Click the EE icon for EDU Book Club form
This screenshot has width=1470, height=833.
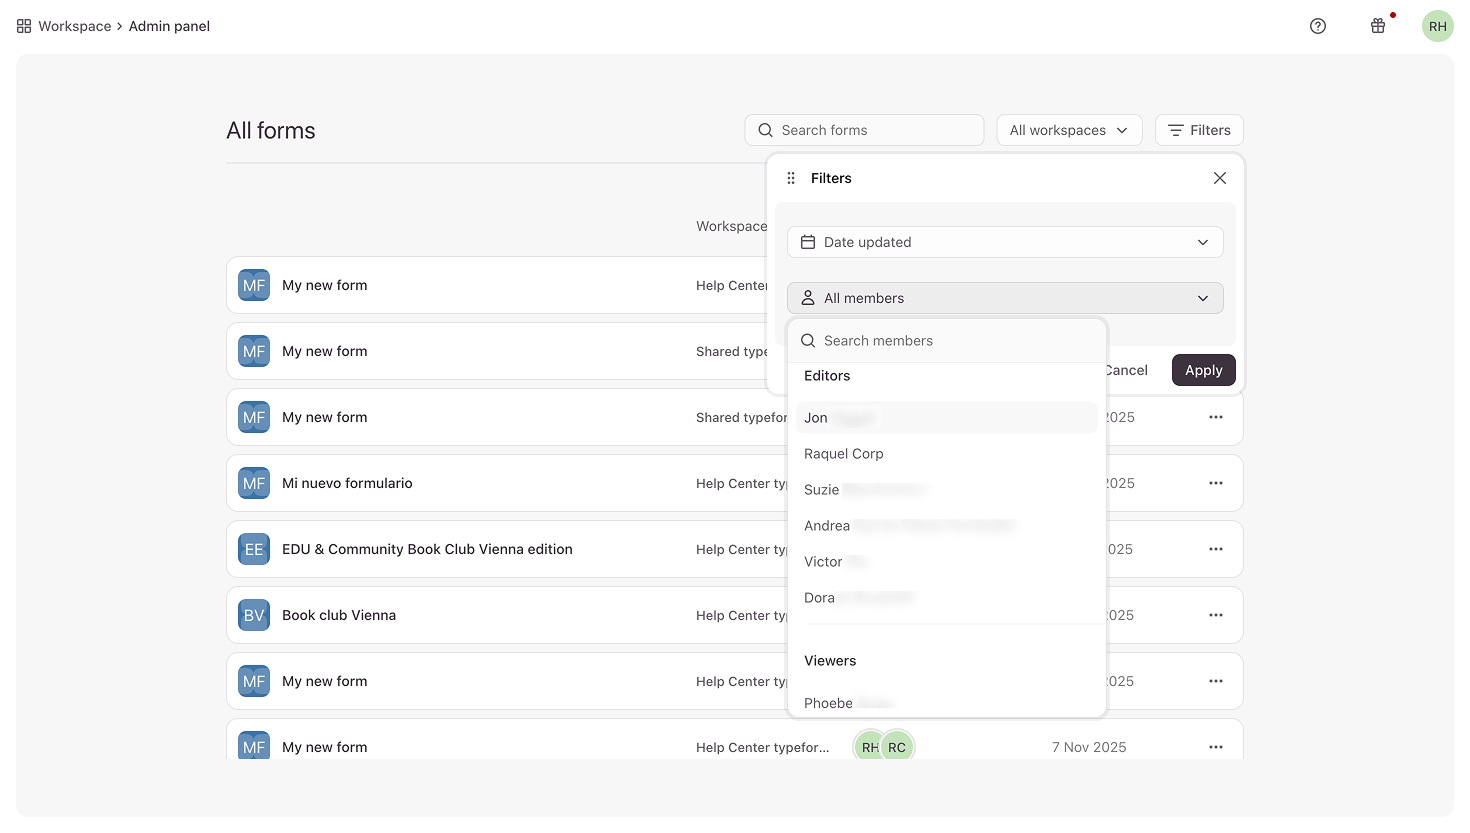coord(254,549)
